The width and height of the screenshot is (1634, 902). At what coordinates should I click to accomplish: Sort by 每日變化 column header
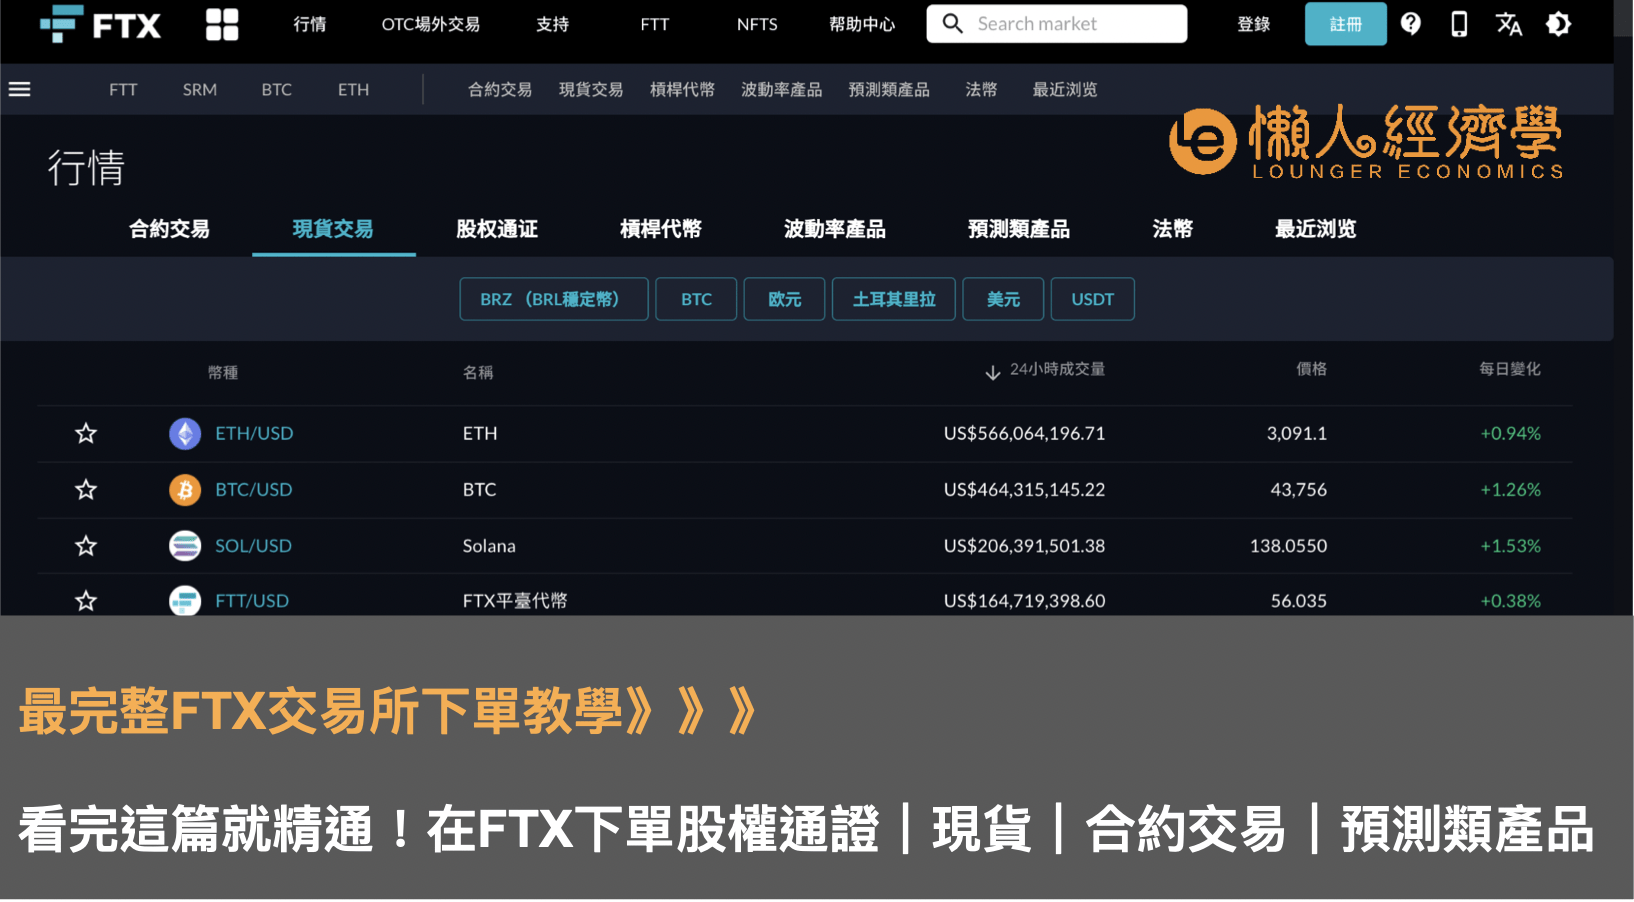1510,369
